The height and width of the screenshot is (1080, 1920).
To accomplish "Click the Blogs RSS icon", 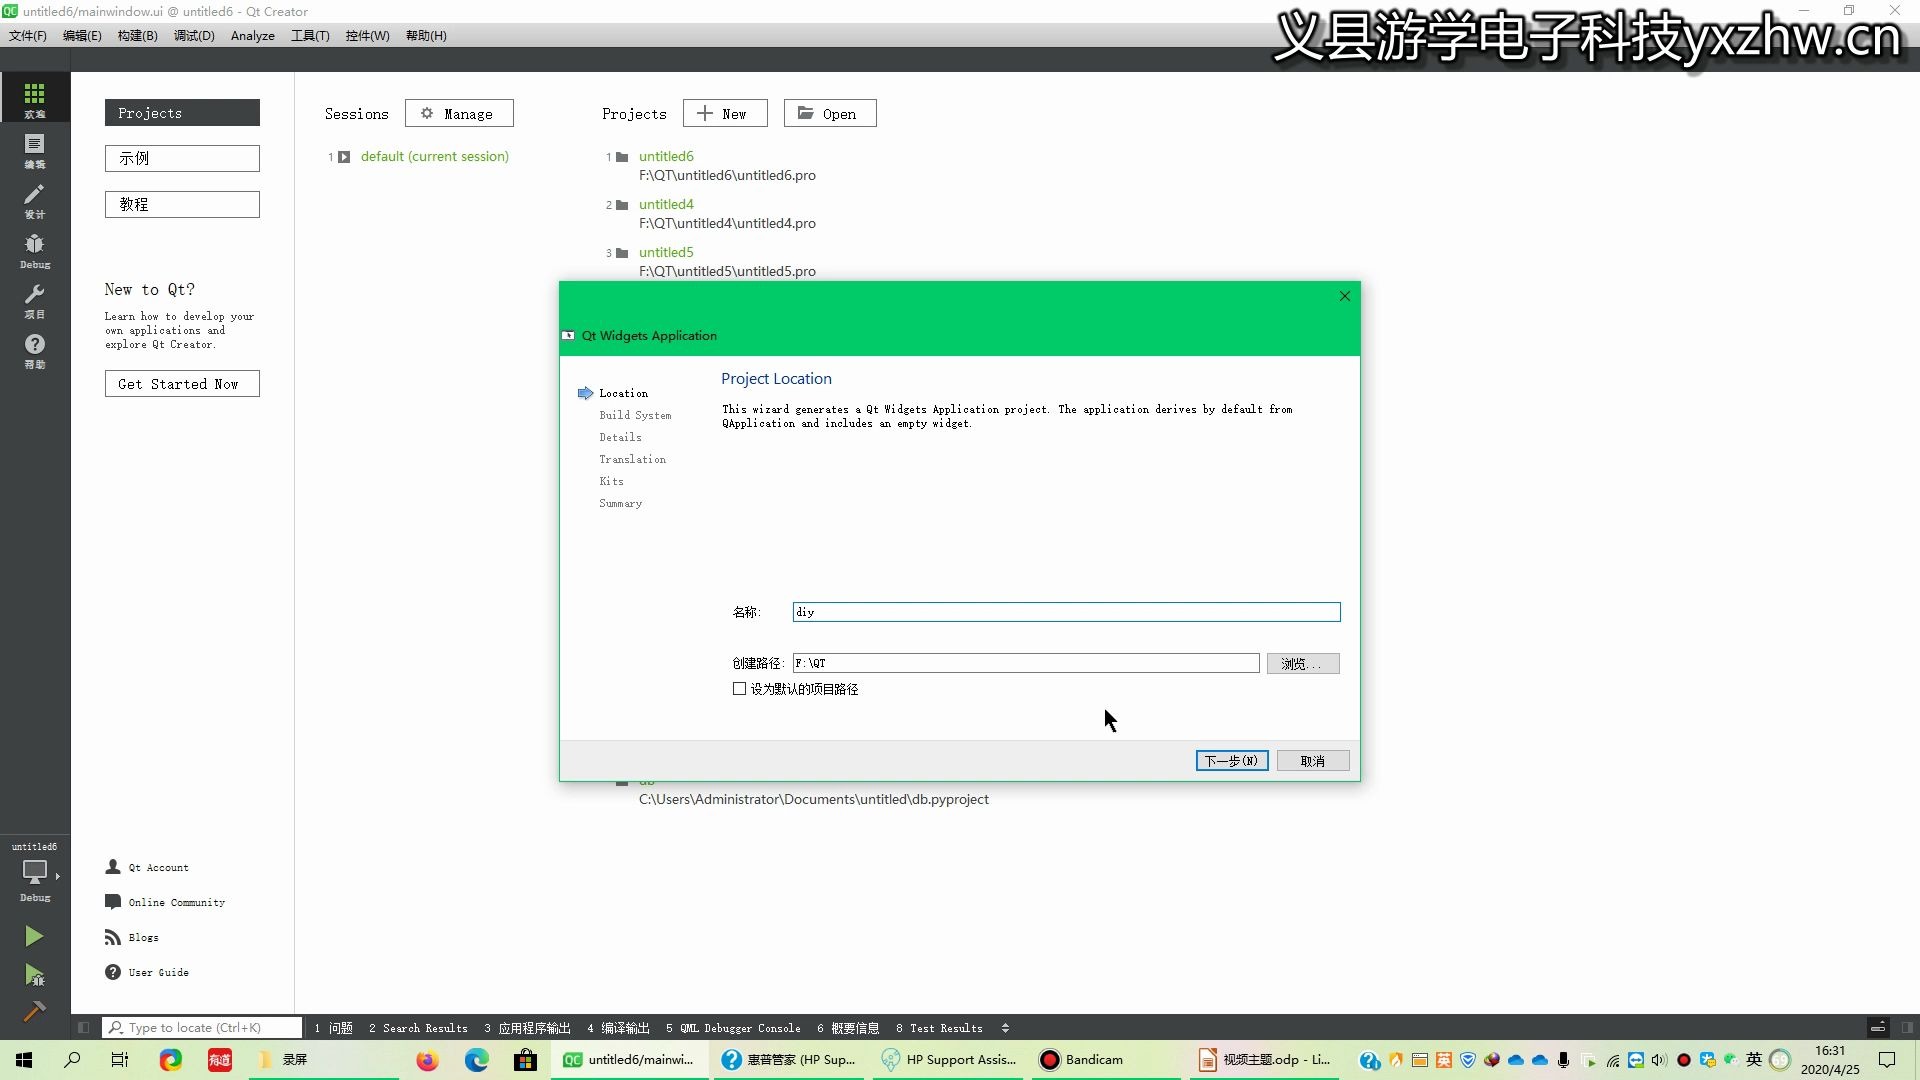I will coord(113,937).
